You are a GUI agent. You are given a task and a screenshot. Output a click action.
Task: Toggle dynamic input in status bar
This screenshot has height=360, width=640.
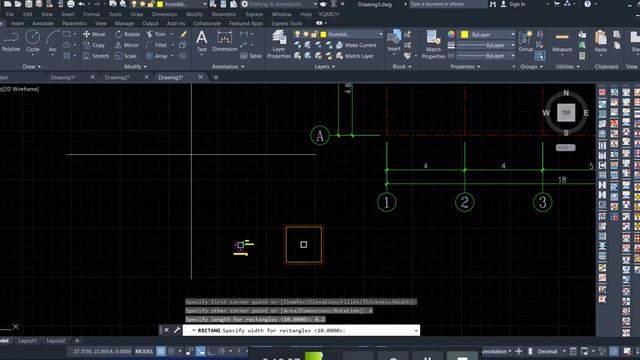point(200,351)
